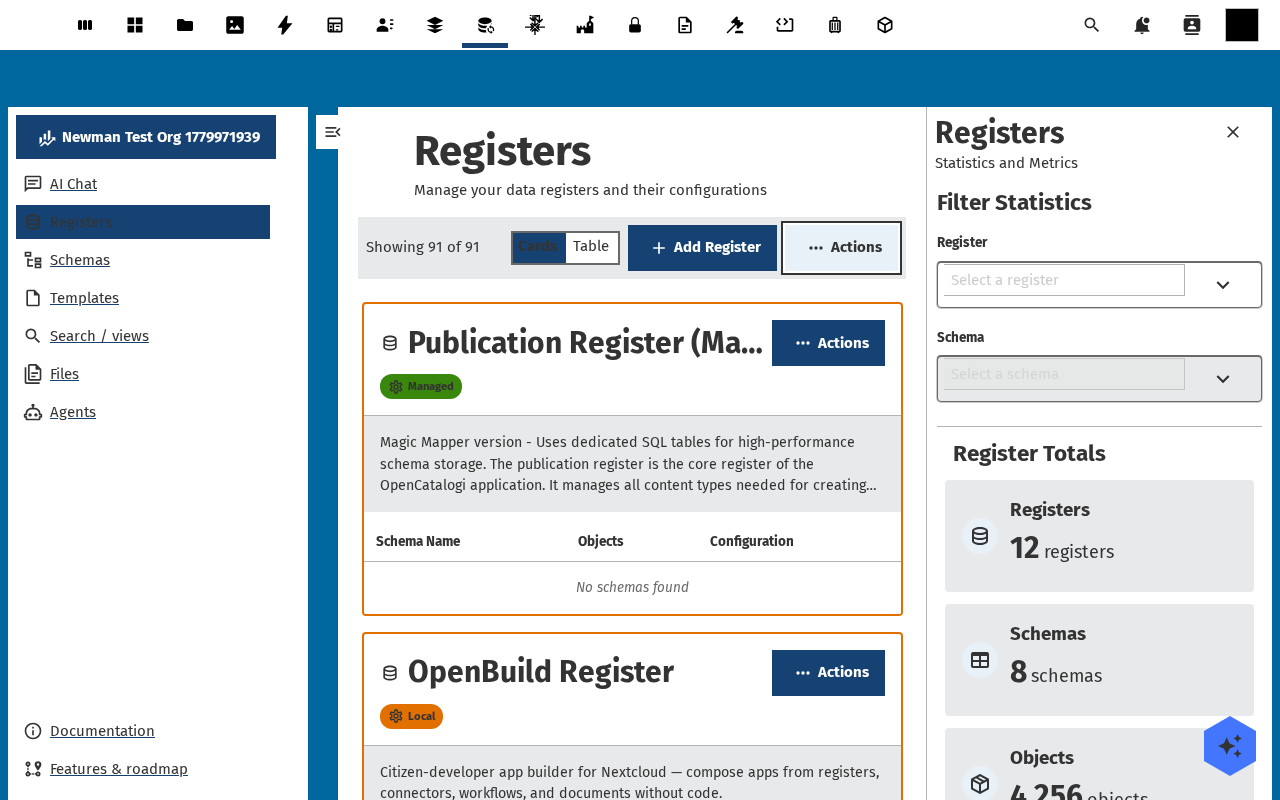
Task: Open the toolbar Actions menu beside Add Register
Action: point(841,248)
